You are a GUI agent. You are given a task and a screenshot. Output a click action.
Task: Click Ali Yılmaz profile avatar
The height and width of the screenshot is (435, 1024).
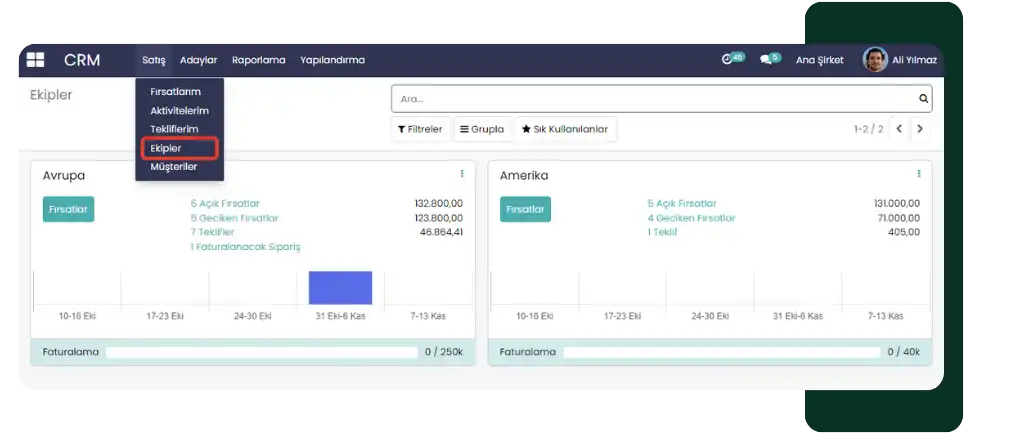(x=874, y=59)
